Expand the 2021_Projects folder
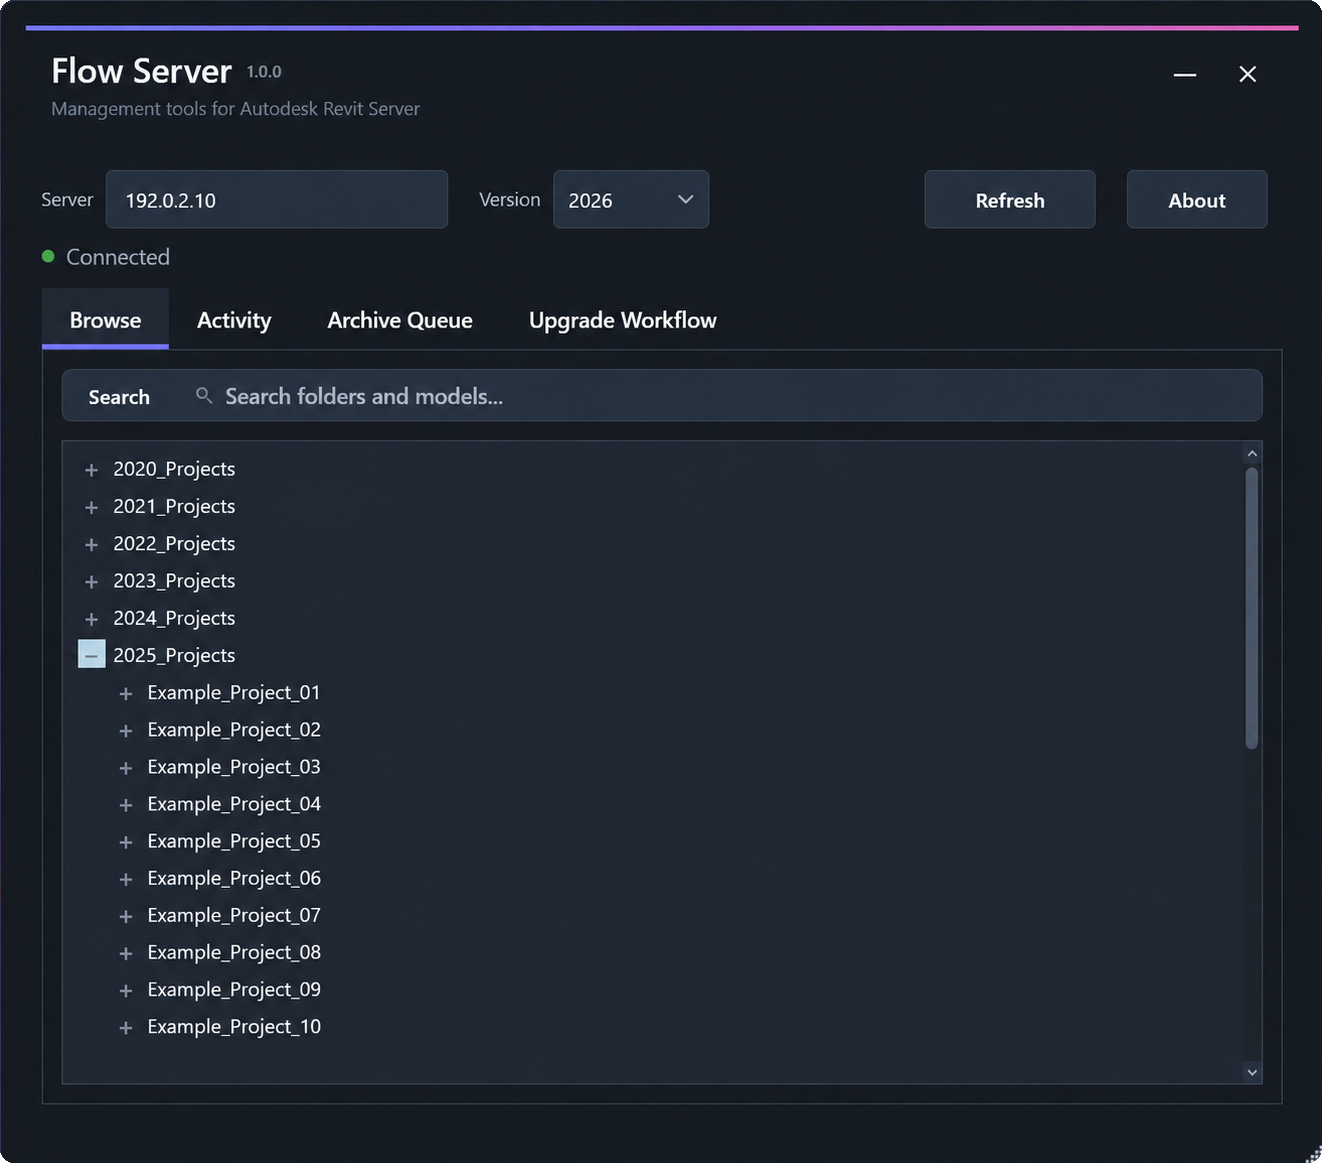The width and height of the screenshot is (1322, 1163). click(91, 507)
